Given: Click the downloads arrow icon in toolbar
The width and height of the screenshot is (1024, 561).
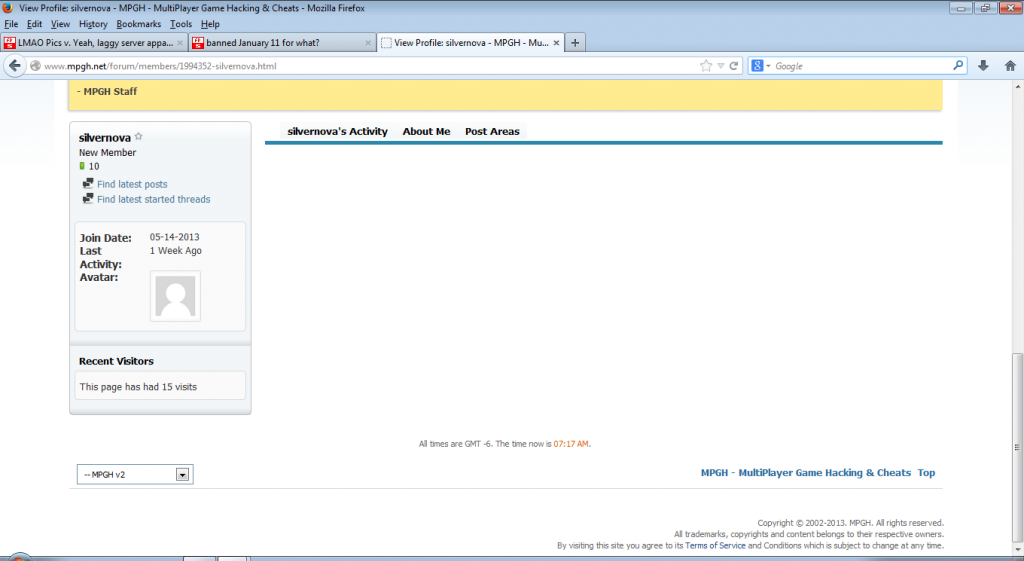Looking at the screenshot, I should (x=983, y=66).
